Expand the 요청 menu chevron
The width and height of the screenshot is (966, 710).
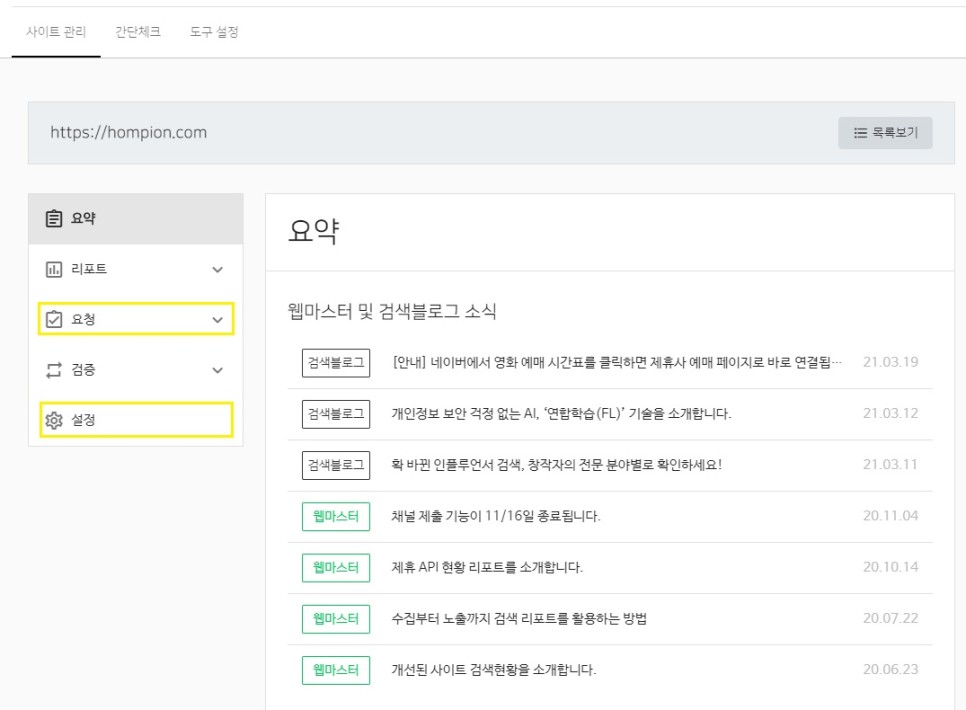(218, 320)
